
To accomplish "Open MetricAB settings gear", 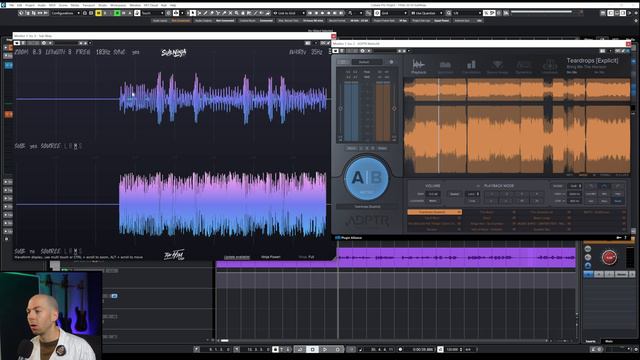I will point(391,62).
